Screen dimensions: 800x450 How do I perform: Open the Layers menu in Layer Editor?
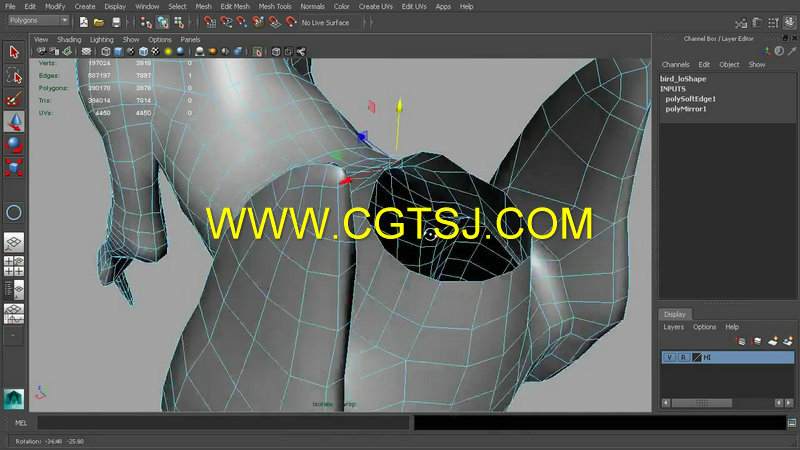[x=673, y=327]
